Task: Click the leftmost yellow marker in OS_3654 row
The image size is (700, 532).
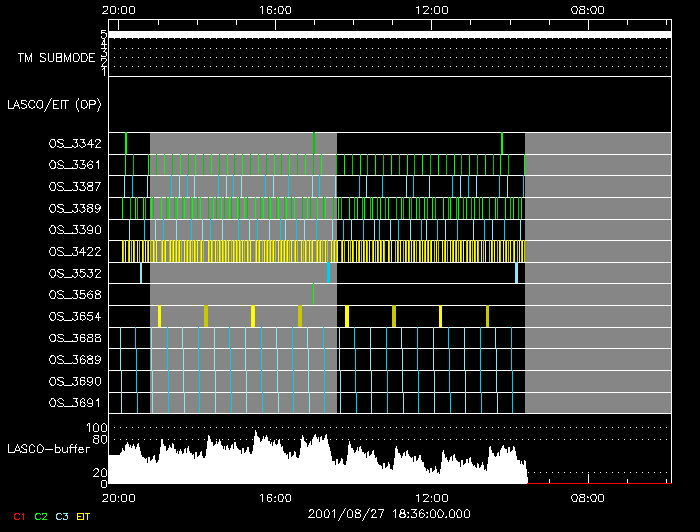Action: (159, 316)
